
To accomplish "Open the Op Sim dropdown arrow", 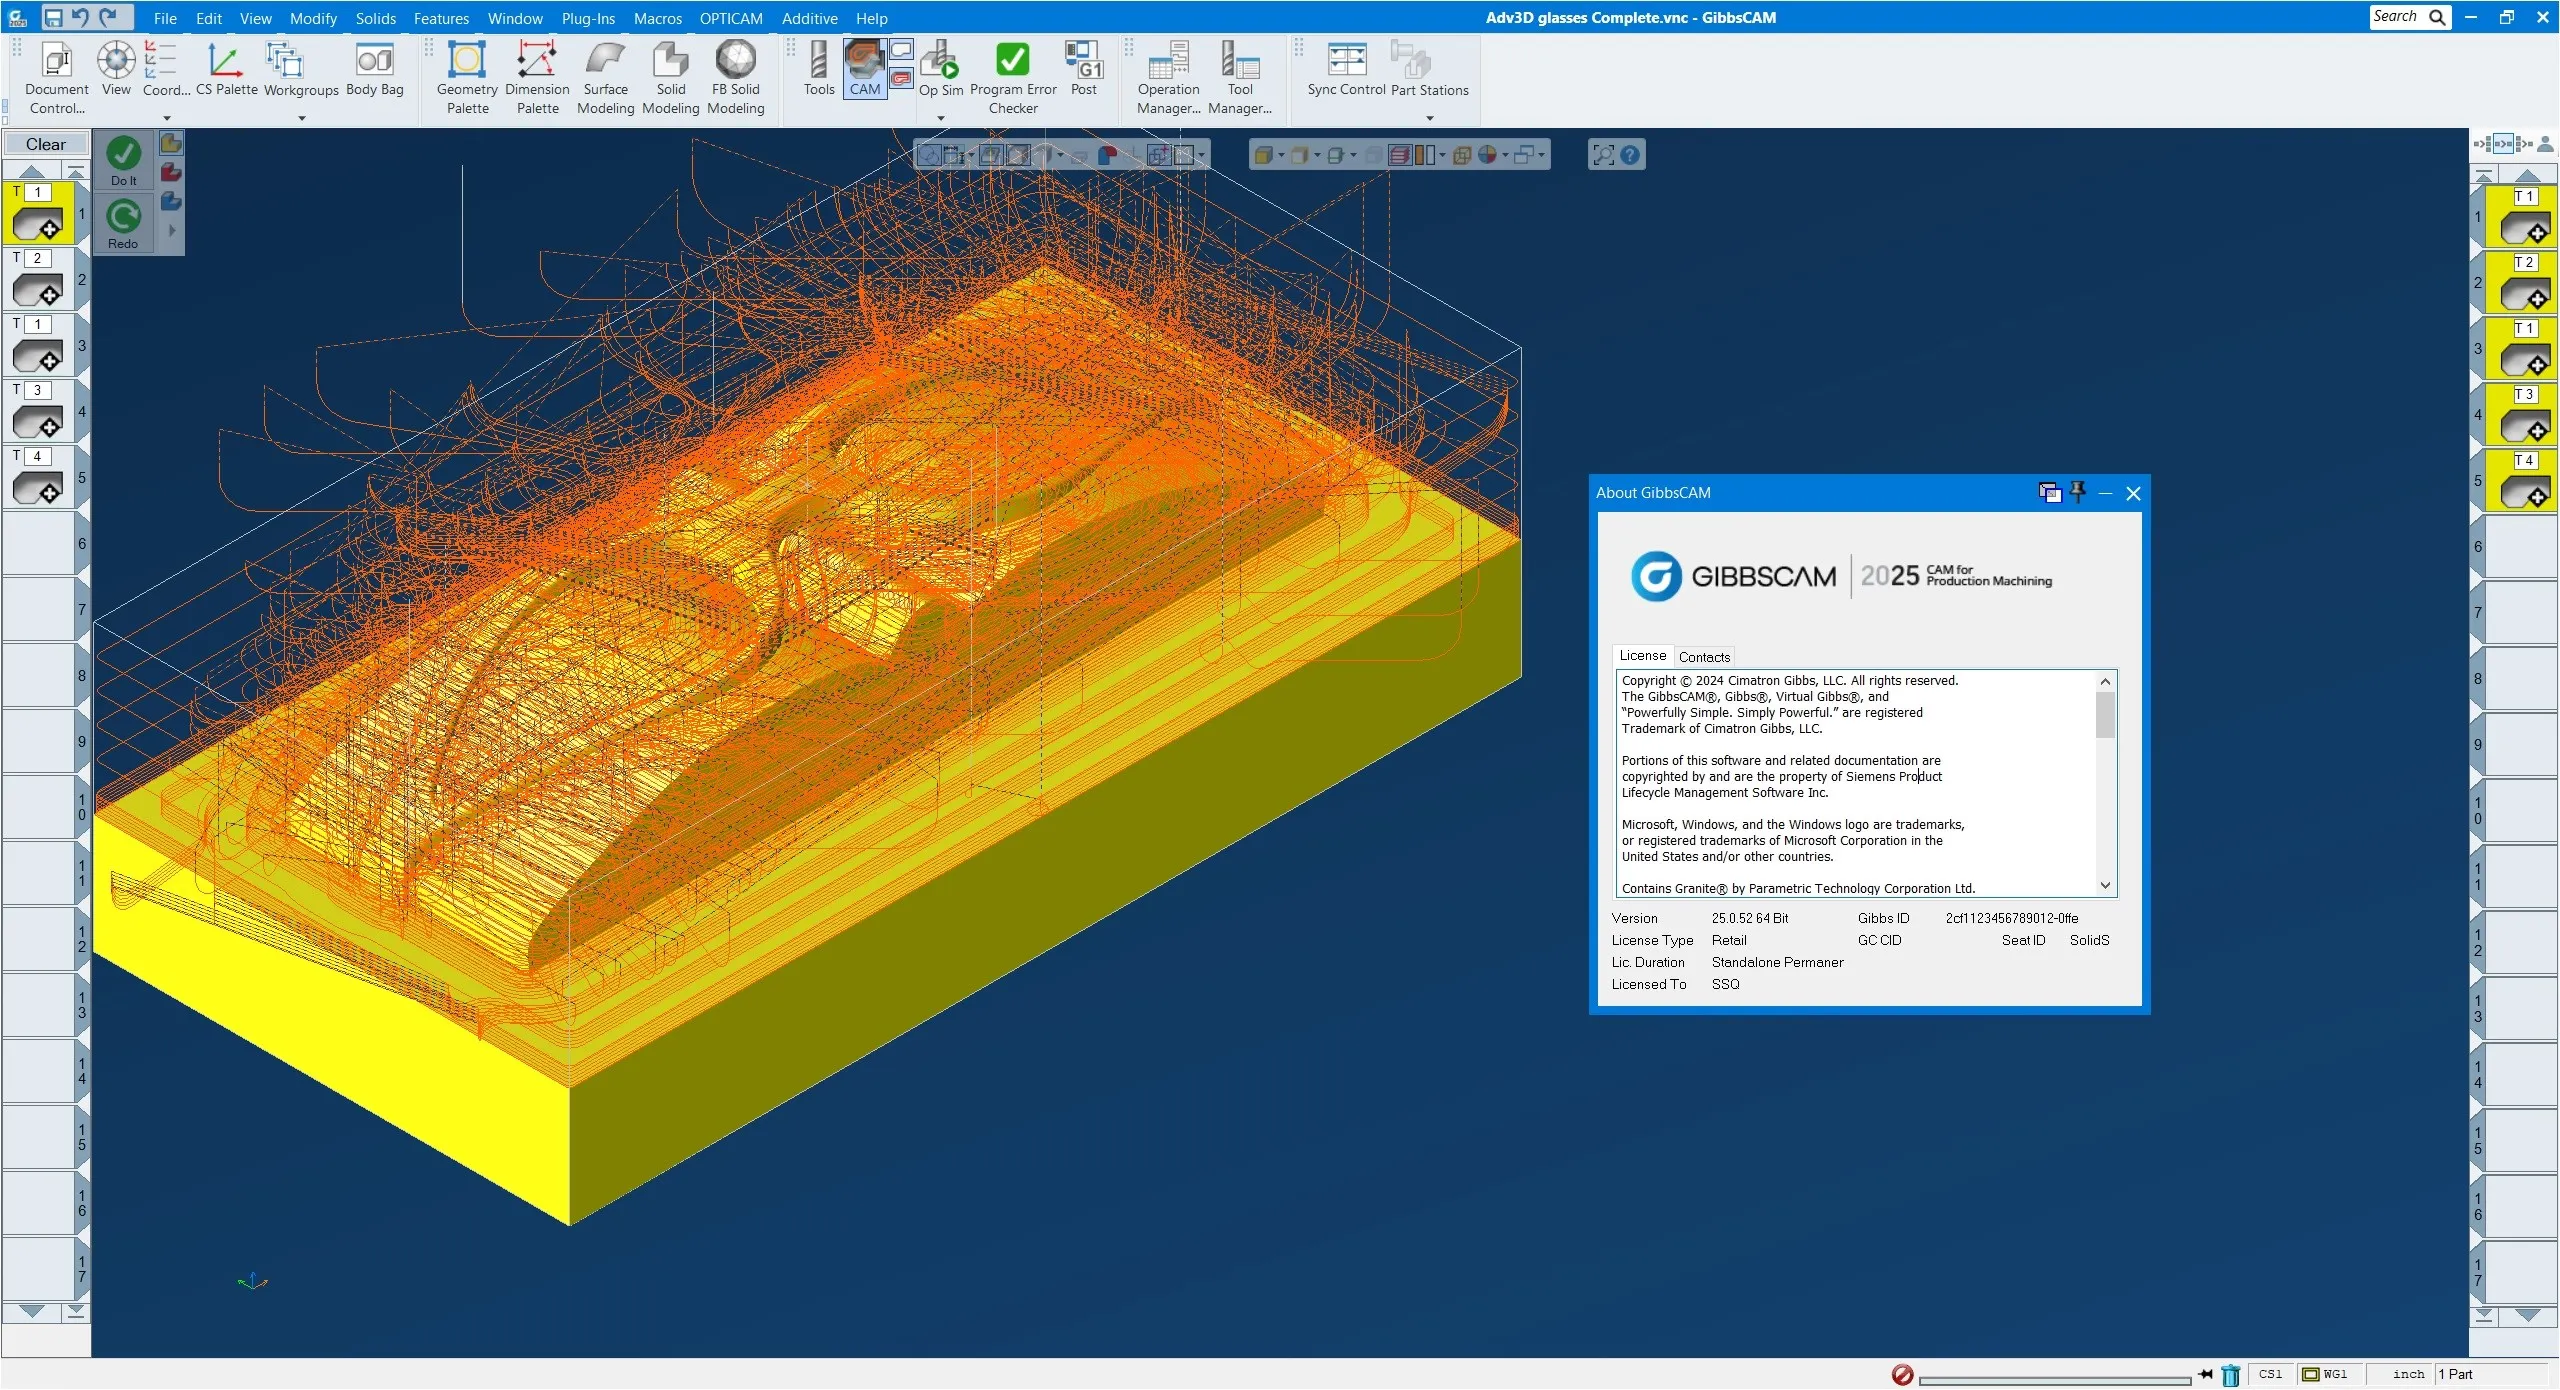I will 940,118.
